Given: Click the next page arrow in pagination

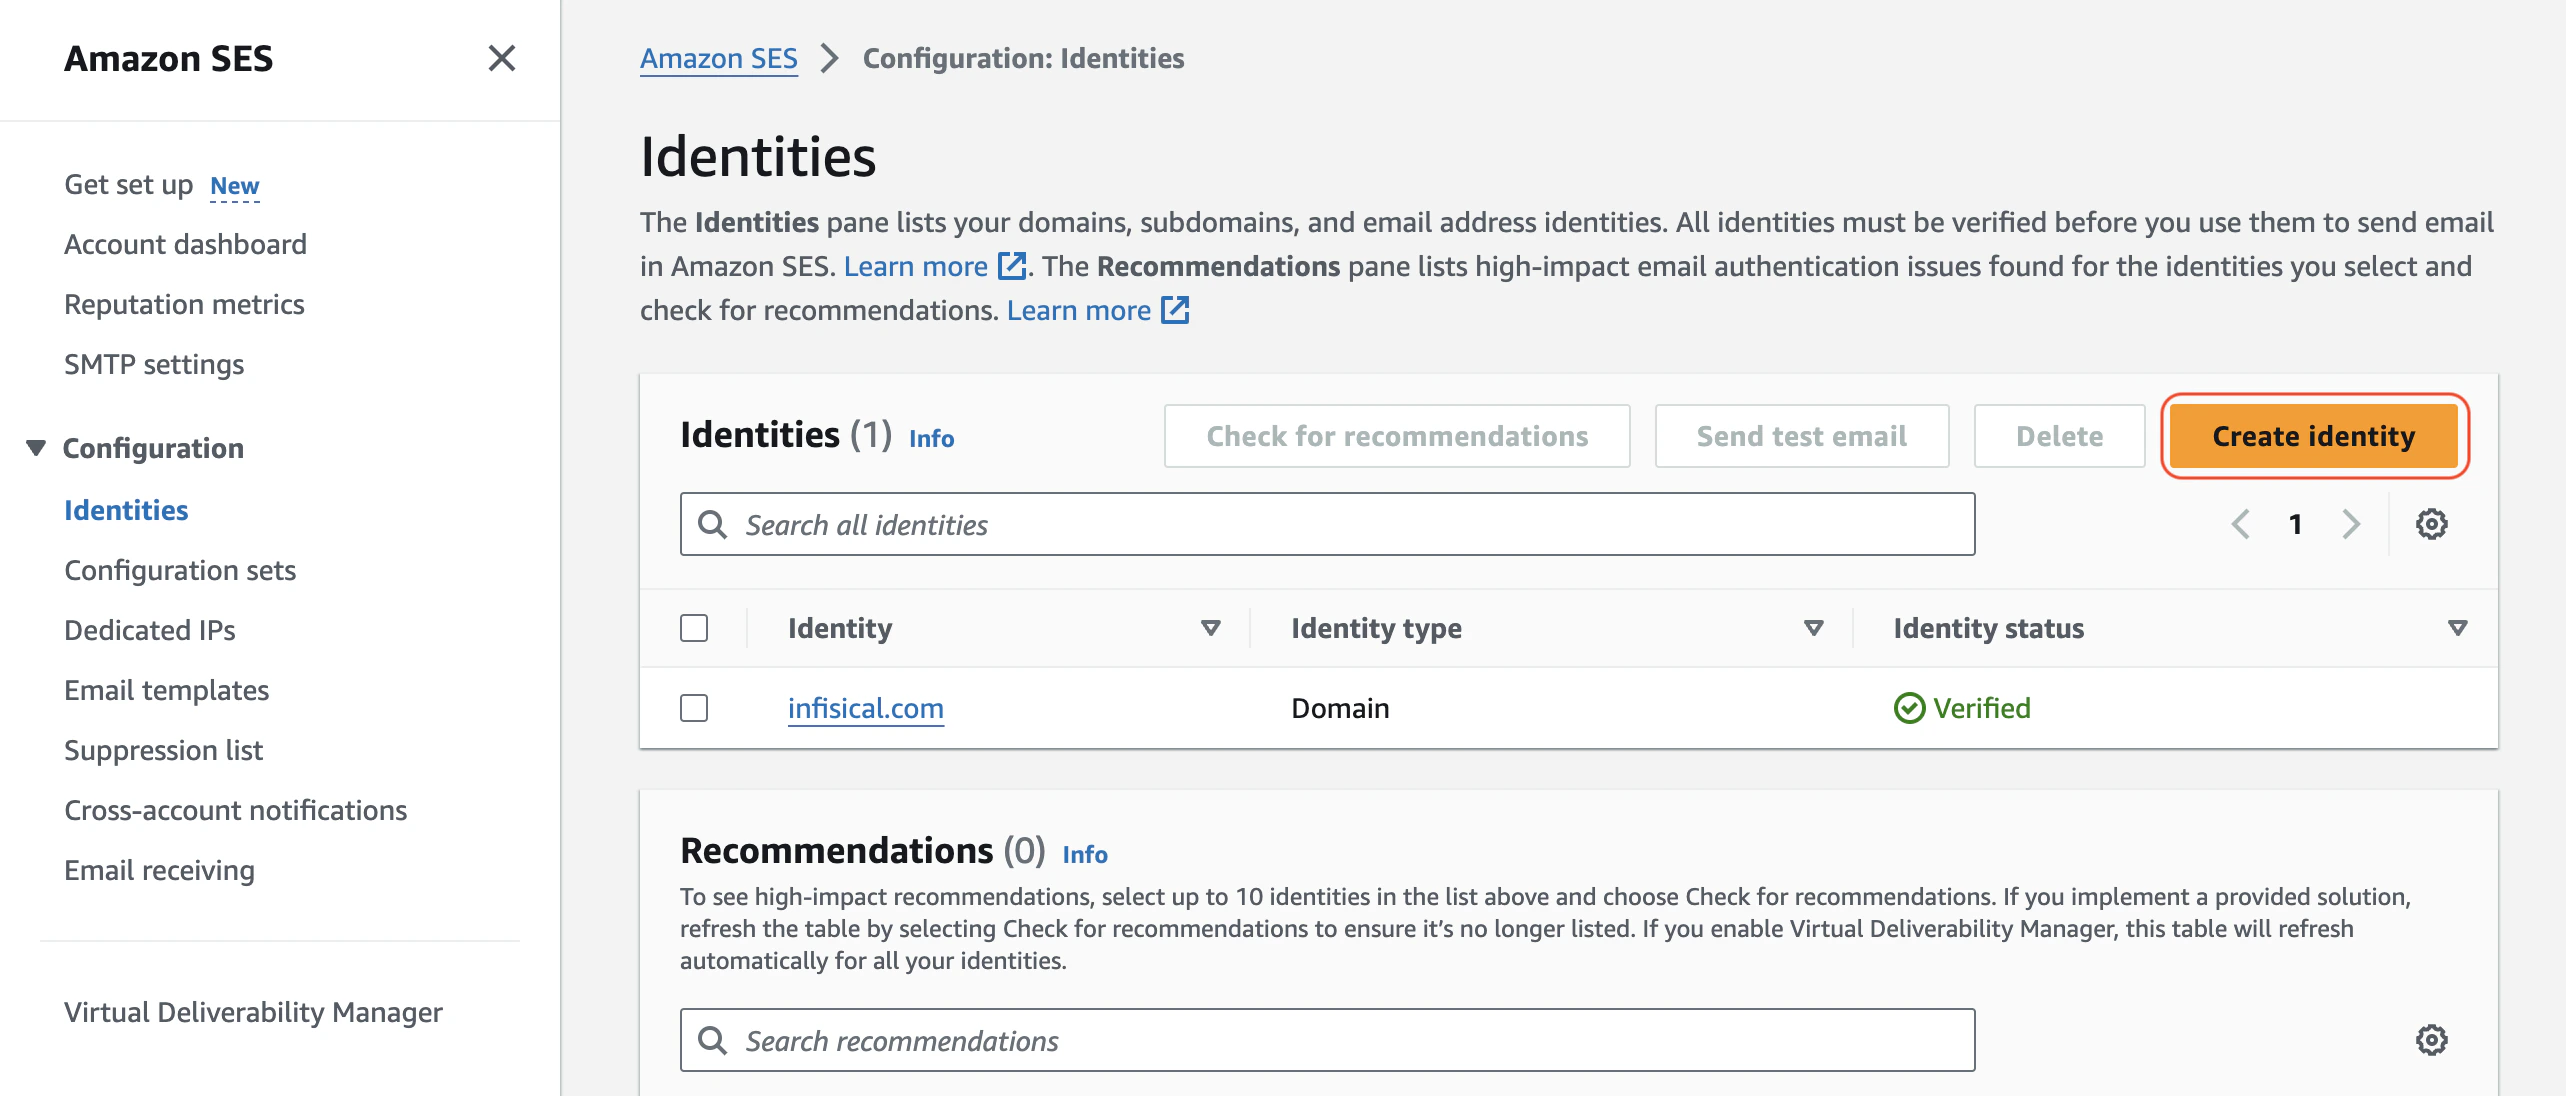Looking at the screenshot, I should (2350, 523).
